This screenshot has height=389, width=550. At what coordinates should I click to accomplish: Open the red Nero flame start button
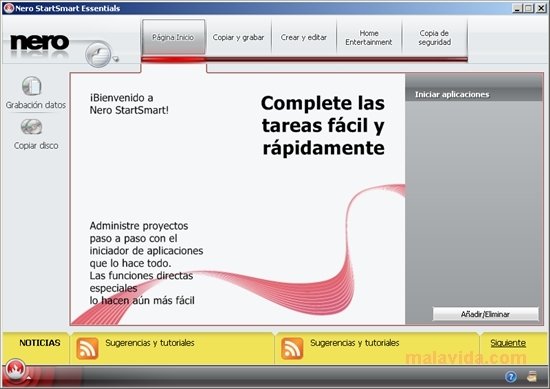[x=15, y=369]
